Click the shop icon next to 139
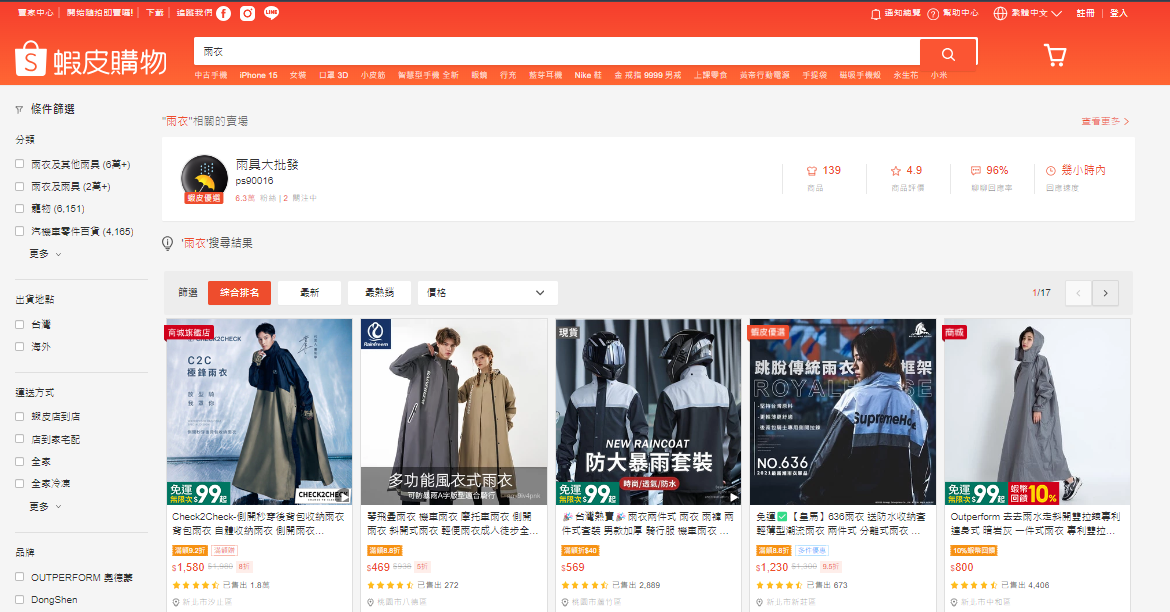The image size is (1170, 612). click(x=812, y=171)
